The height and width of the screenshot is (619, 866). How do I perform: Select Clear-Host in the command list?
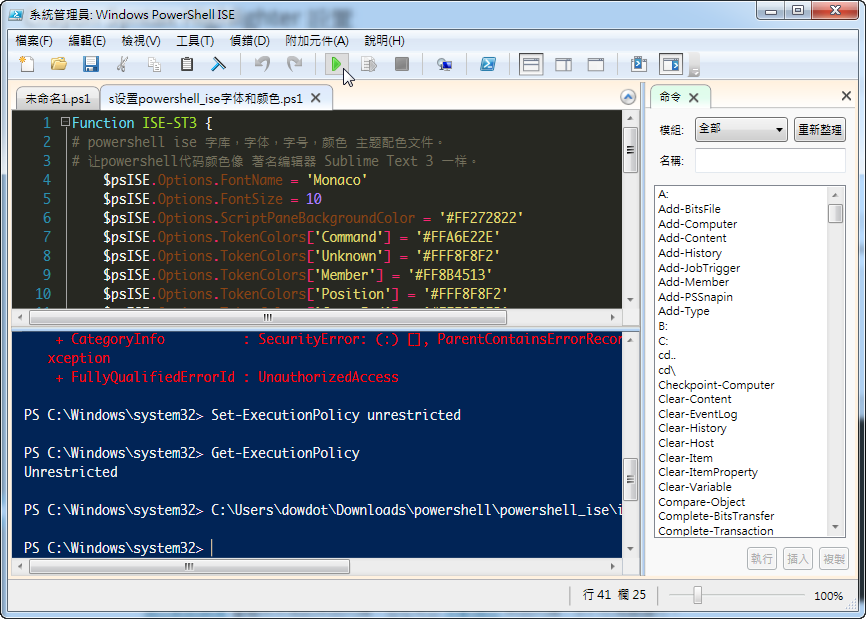686,443
